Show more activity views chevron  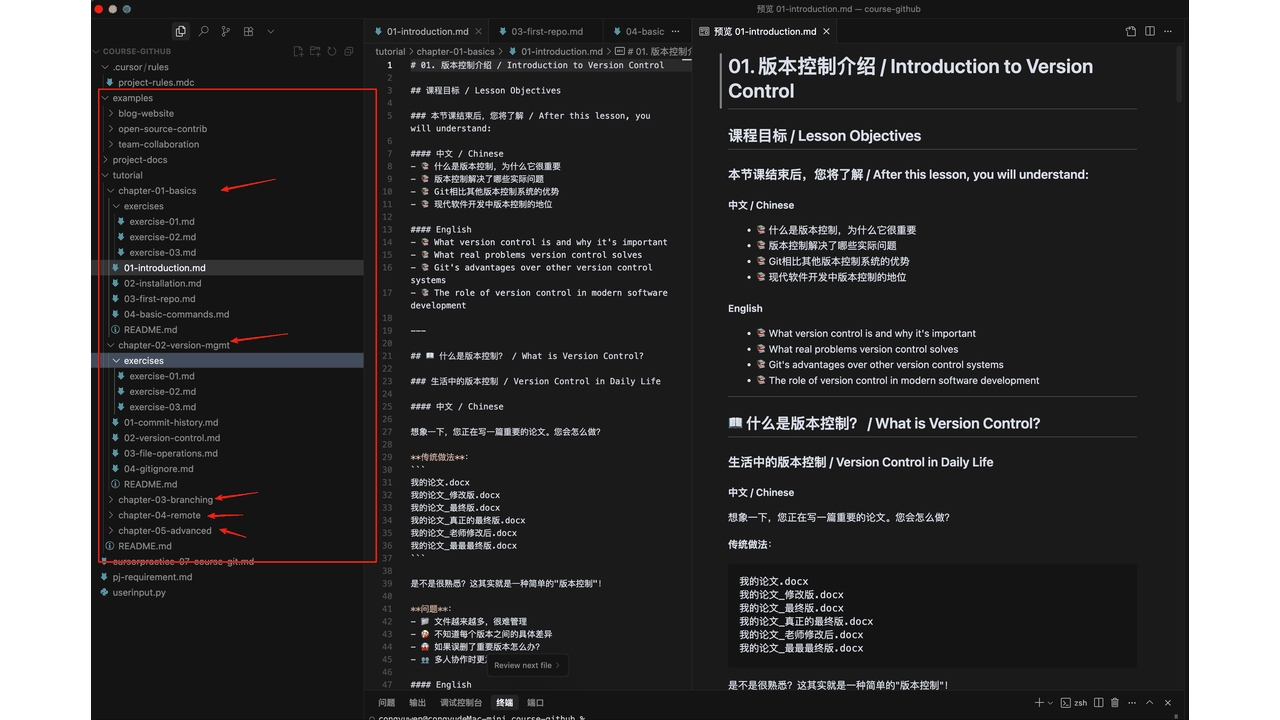point(270,32)
